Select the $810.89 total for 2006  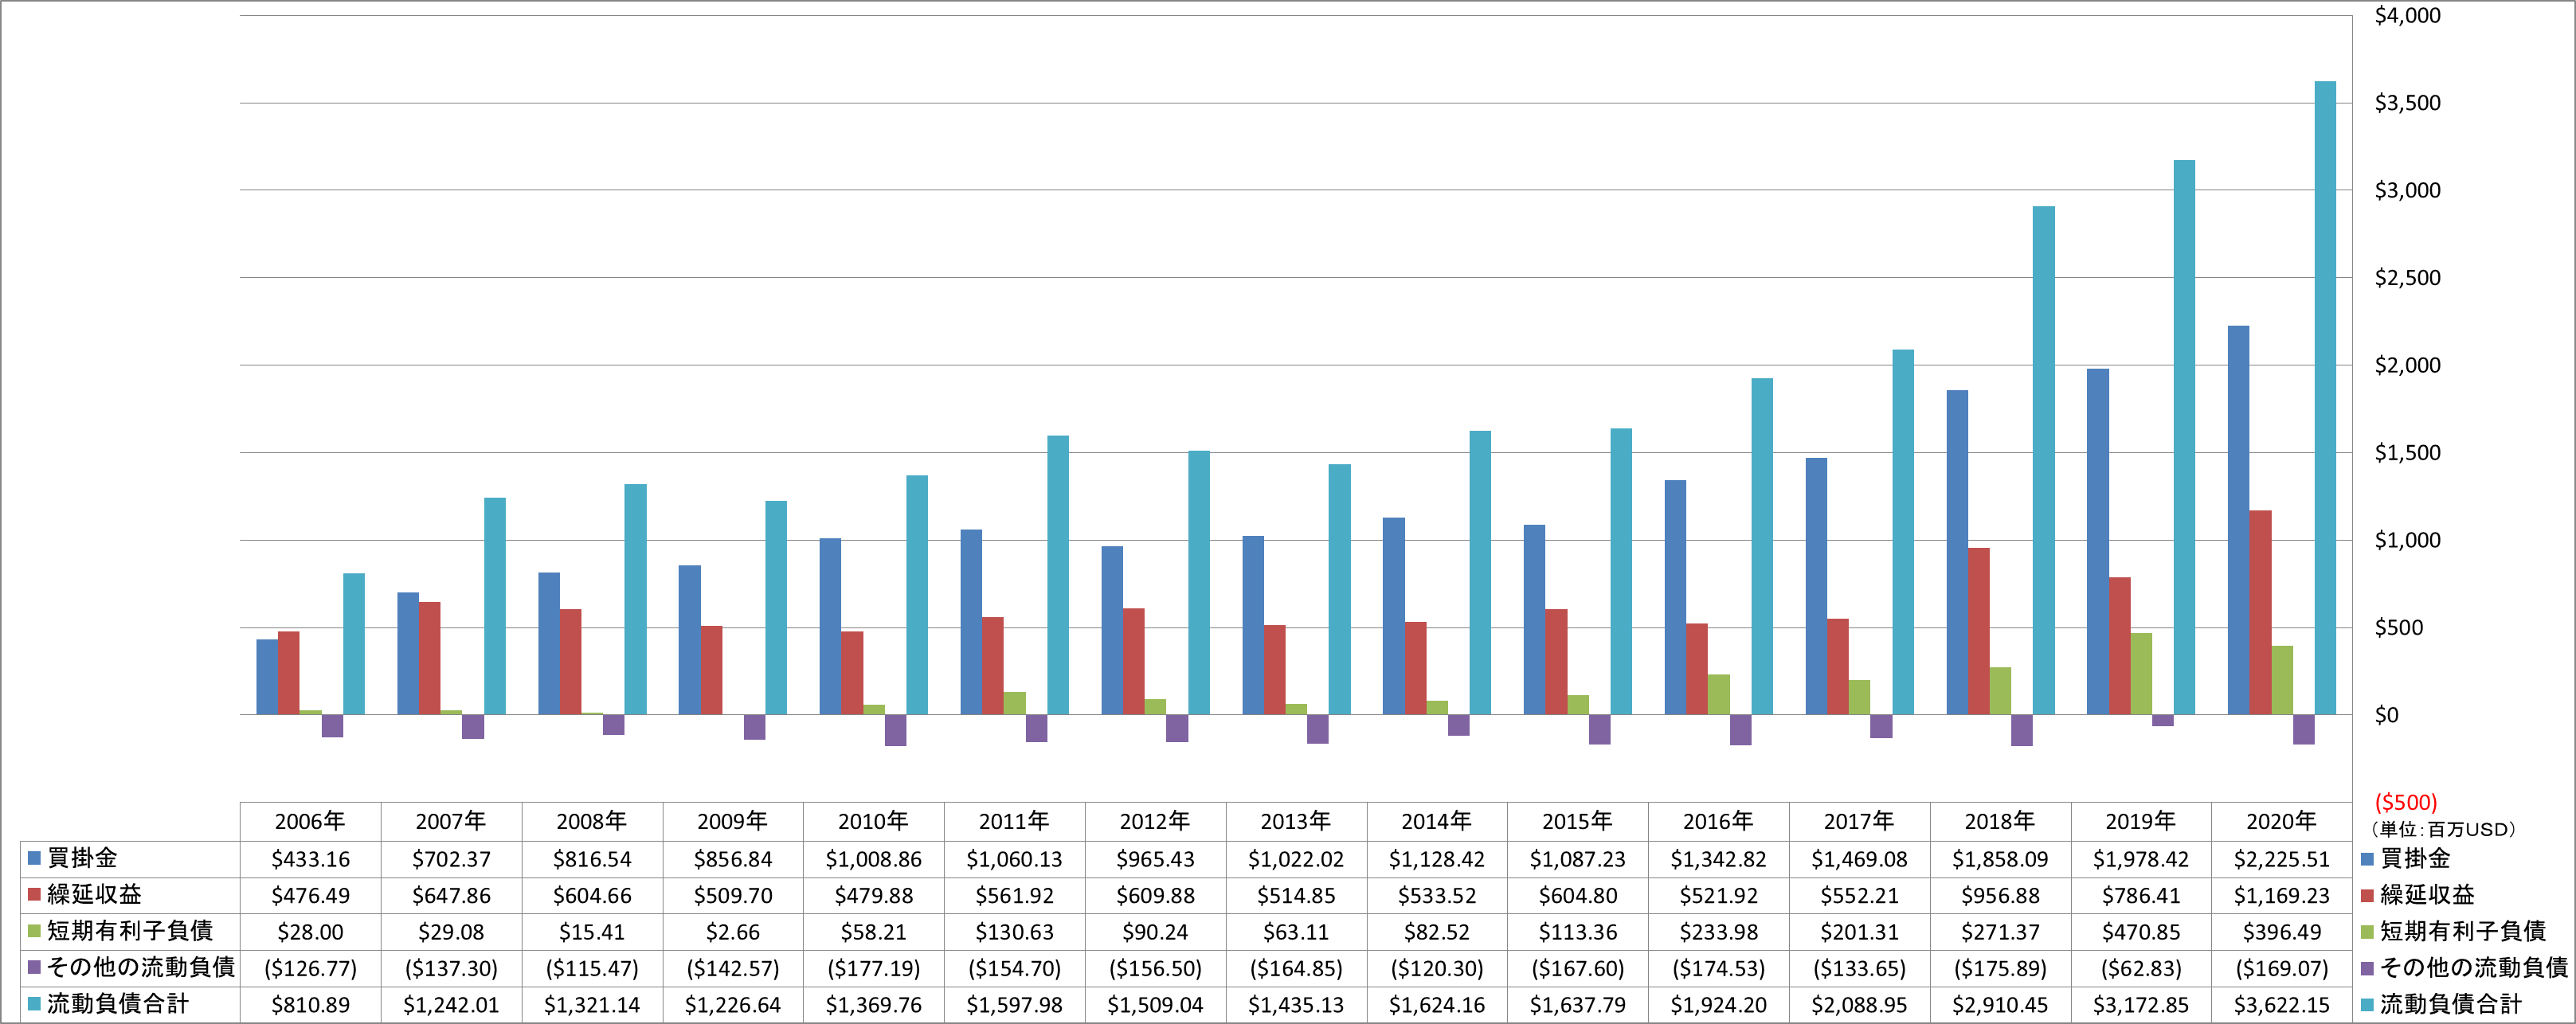[310, 1005]
